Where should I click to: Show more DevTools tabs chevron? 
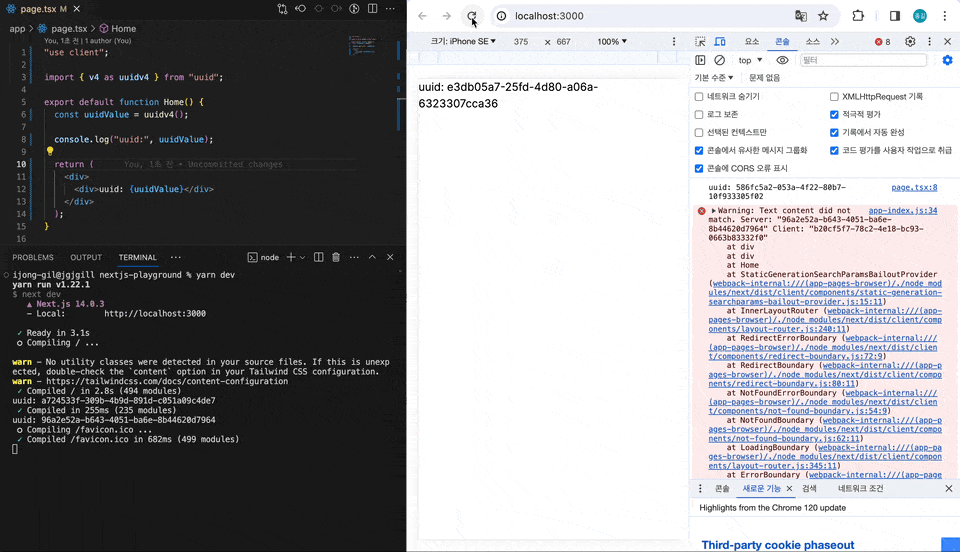pos(835,42)
